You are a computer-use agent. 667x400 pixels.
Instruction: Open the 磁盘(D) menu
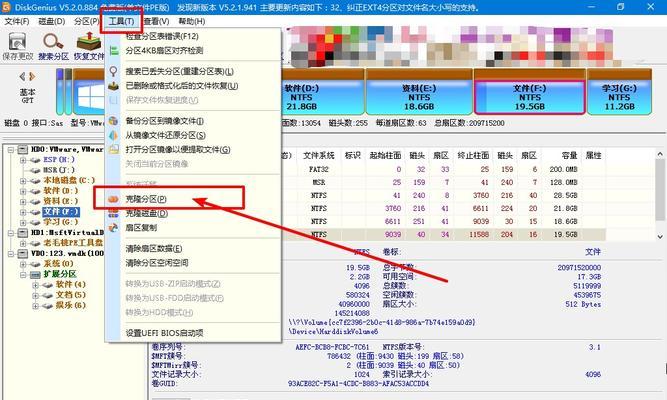(x=52, y=21)
